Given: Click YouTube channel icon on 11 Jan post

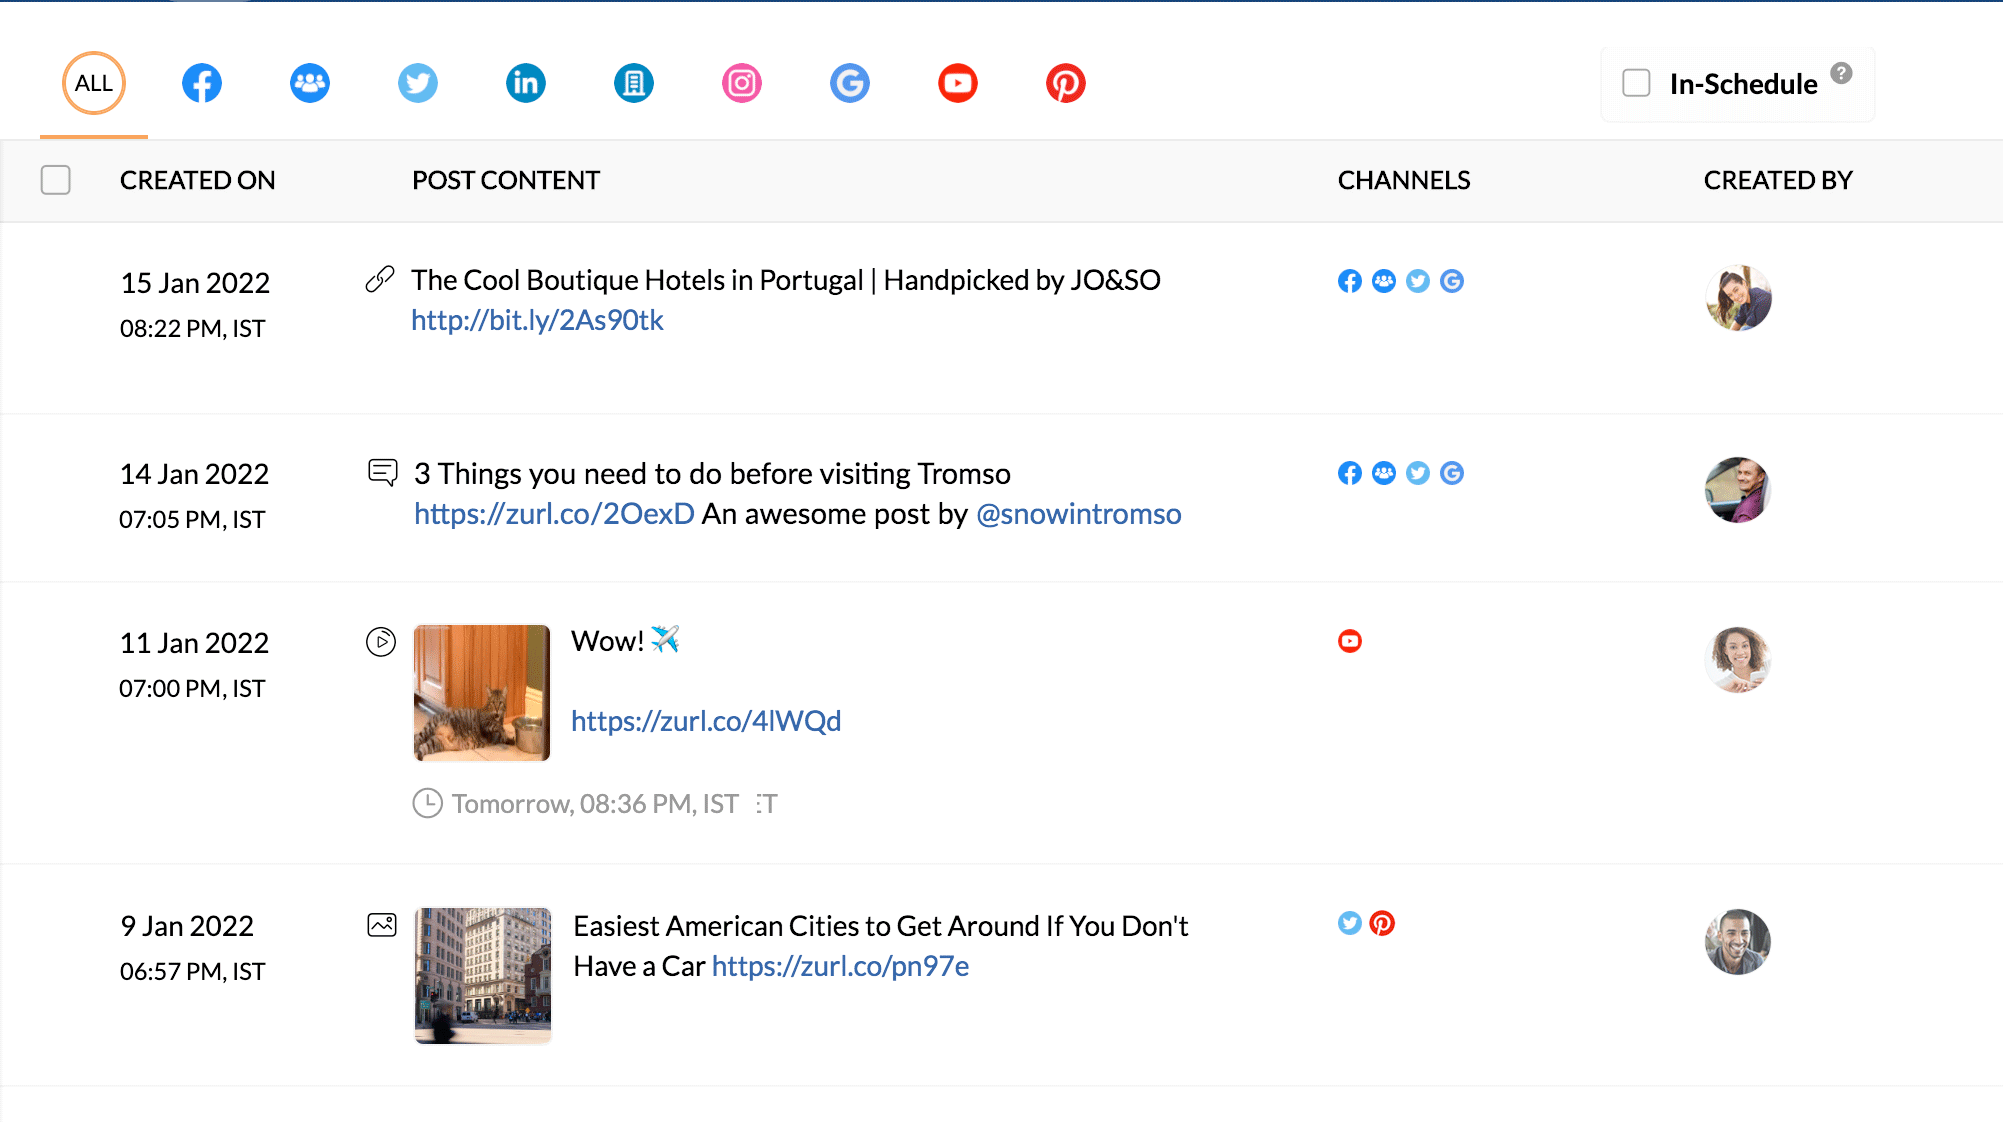Looking at the screenshot, I should coord(1350,641).
